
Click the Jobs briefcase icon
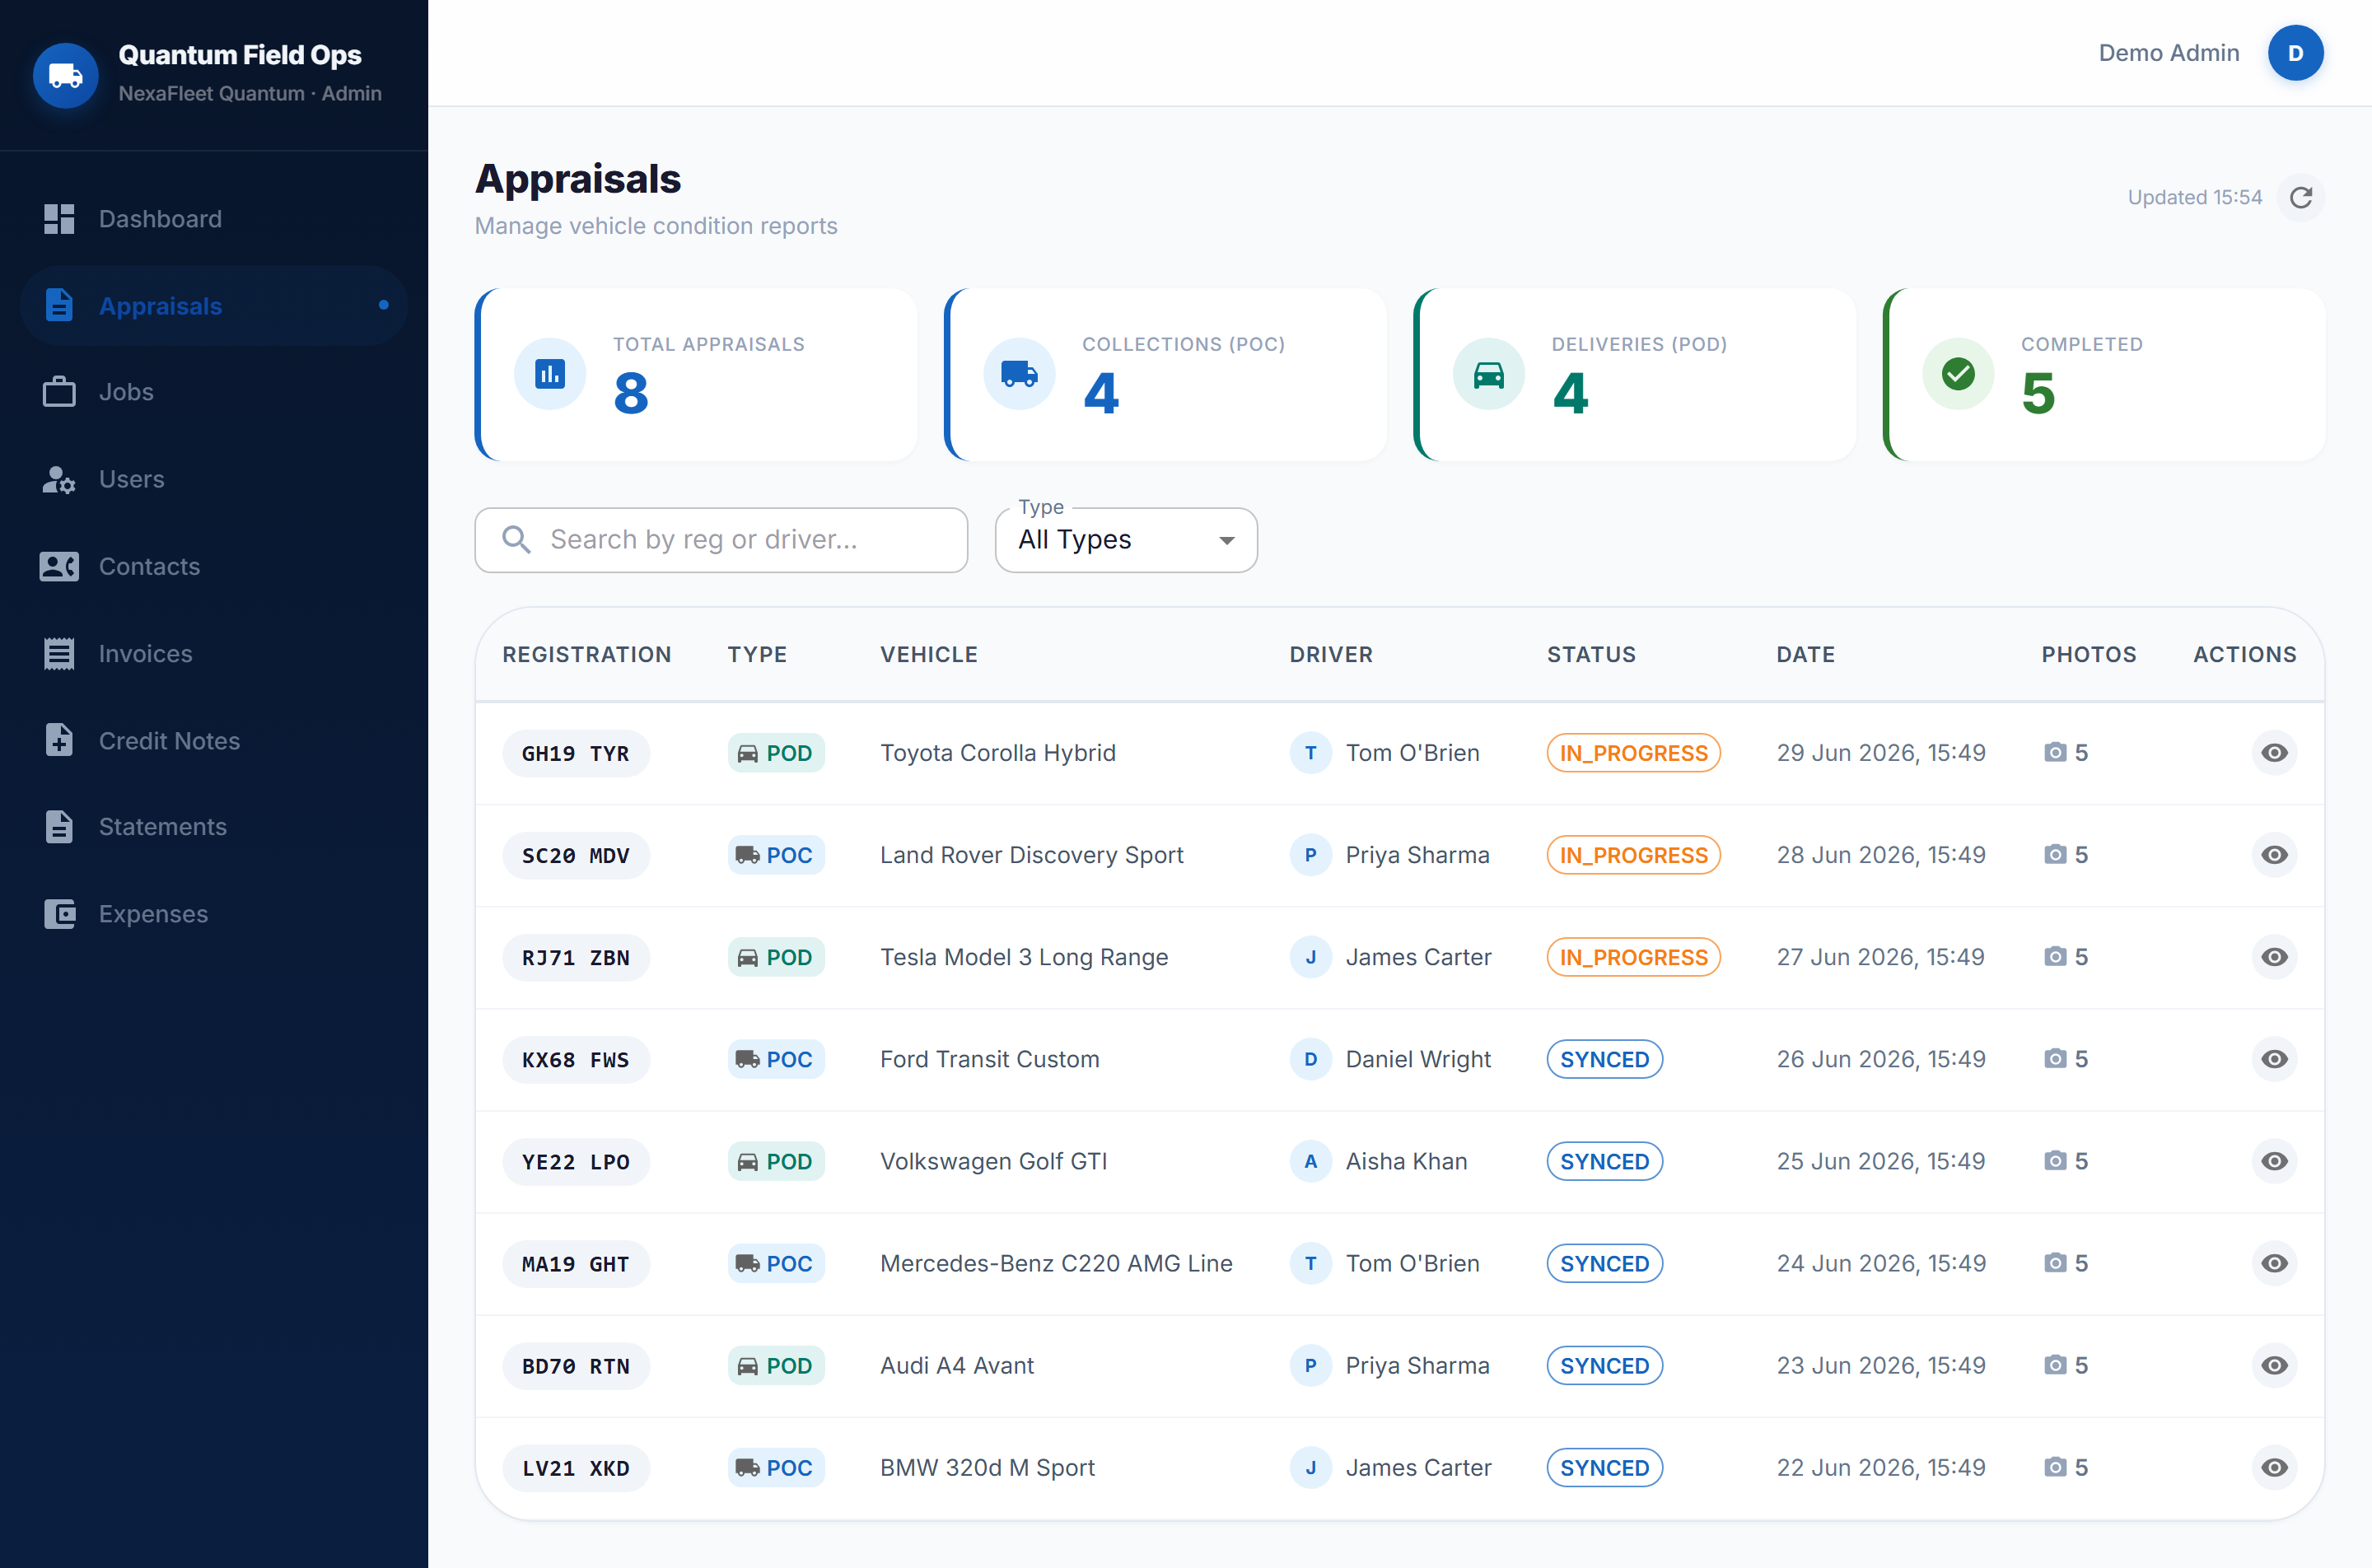(x=59, y=392)
